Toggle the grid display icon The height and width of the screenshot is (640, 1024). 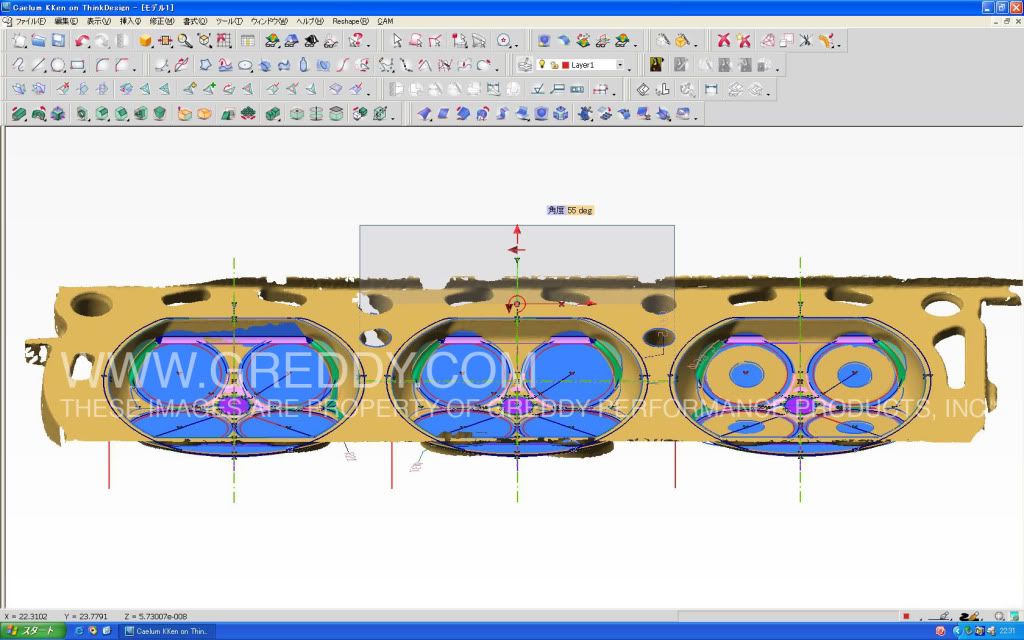(224, 40)
